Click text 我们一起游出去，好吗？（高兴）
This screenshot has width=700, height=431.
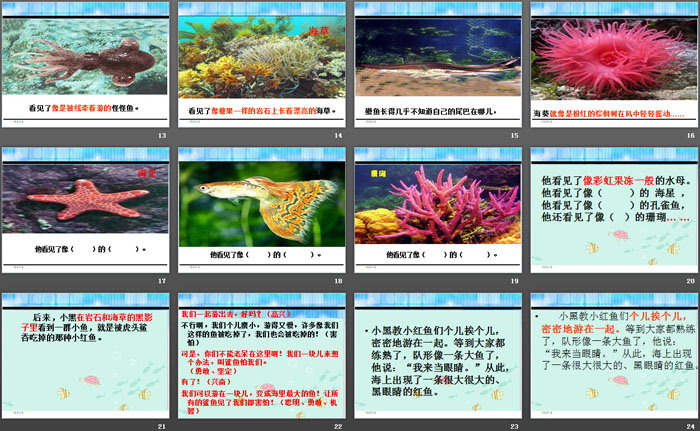click(236, 314)
